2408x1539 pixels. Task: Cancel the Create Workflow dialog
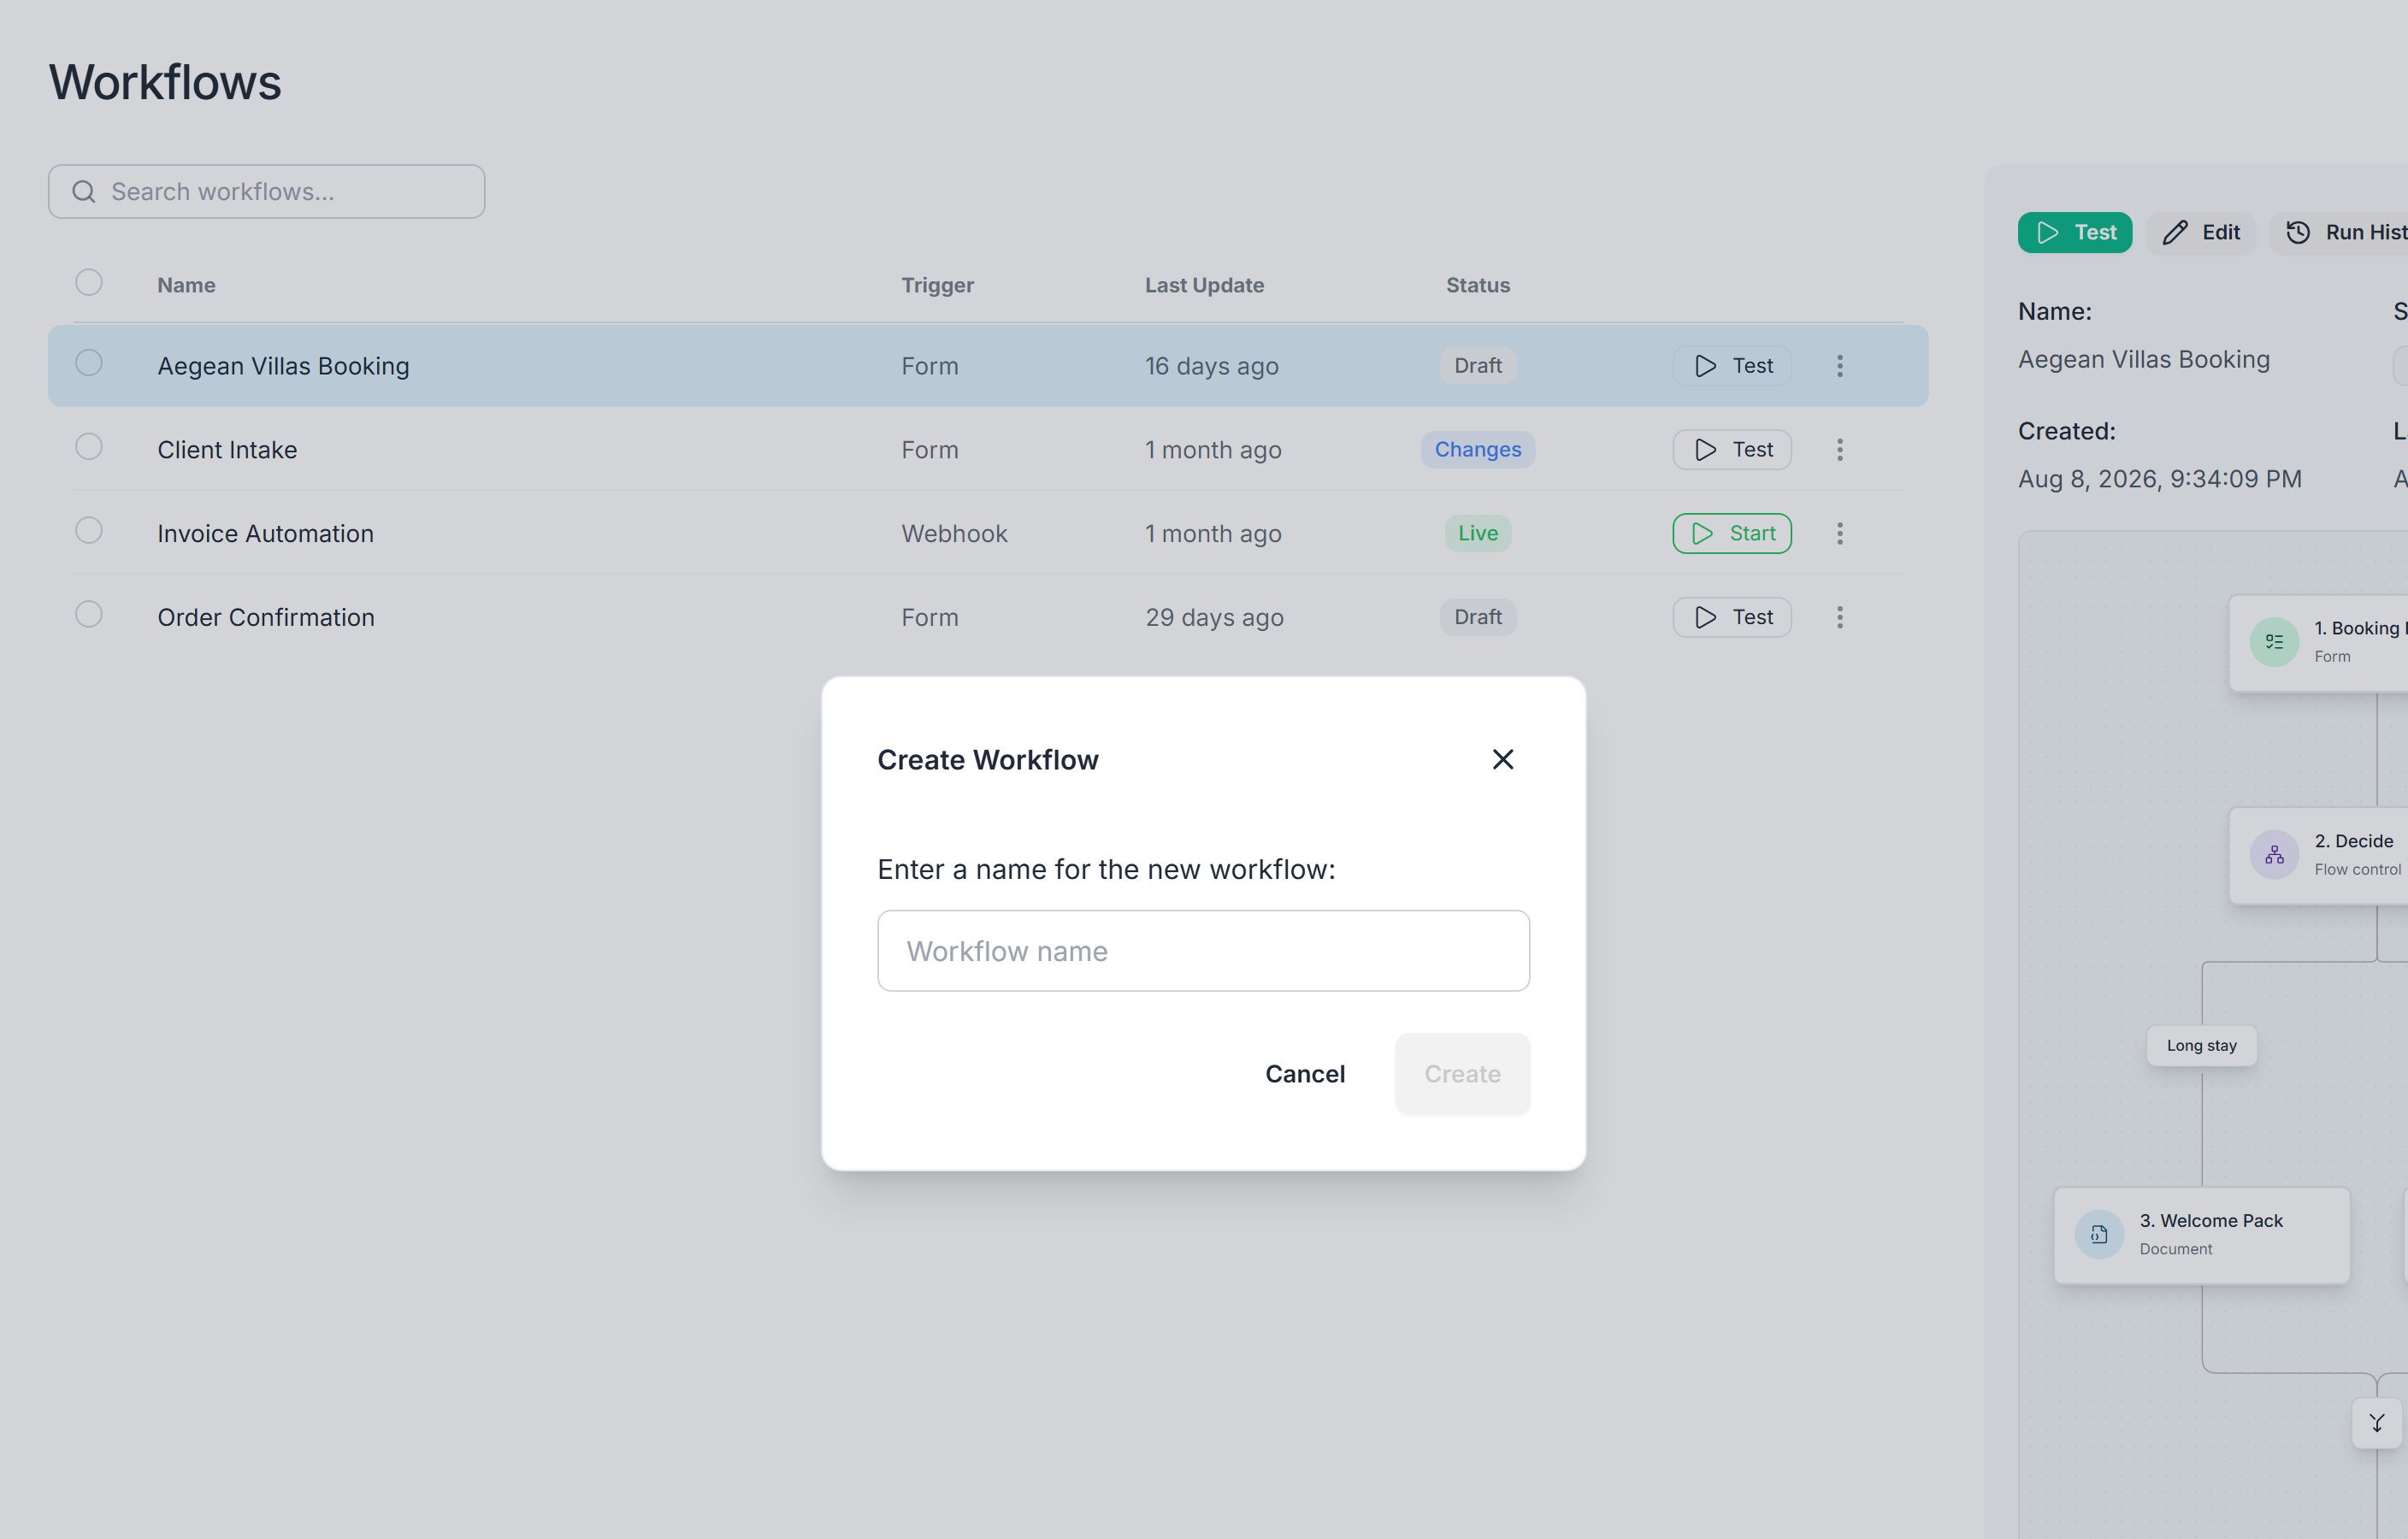pos(1304,1073)
